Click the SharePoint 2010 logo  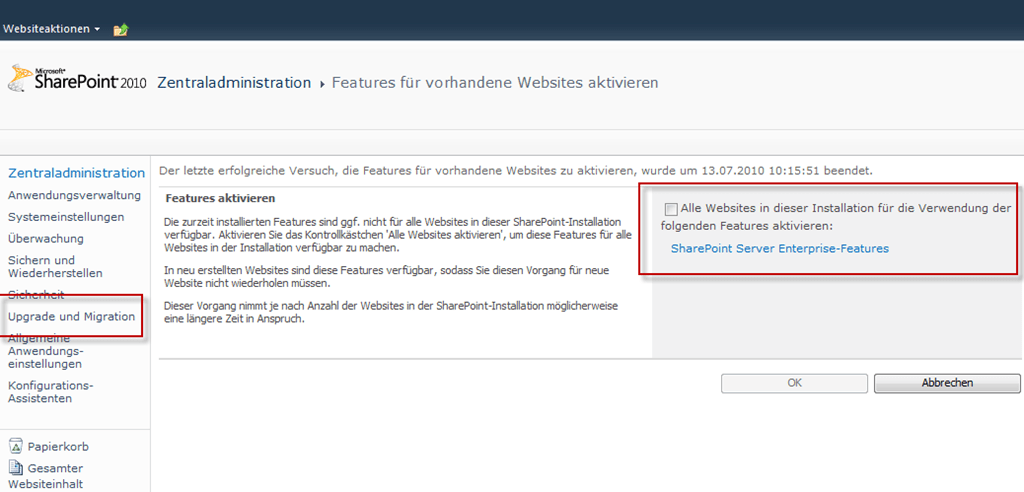pos(76,78)
